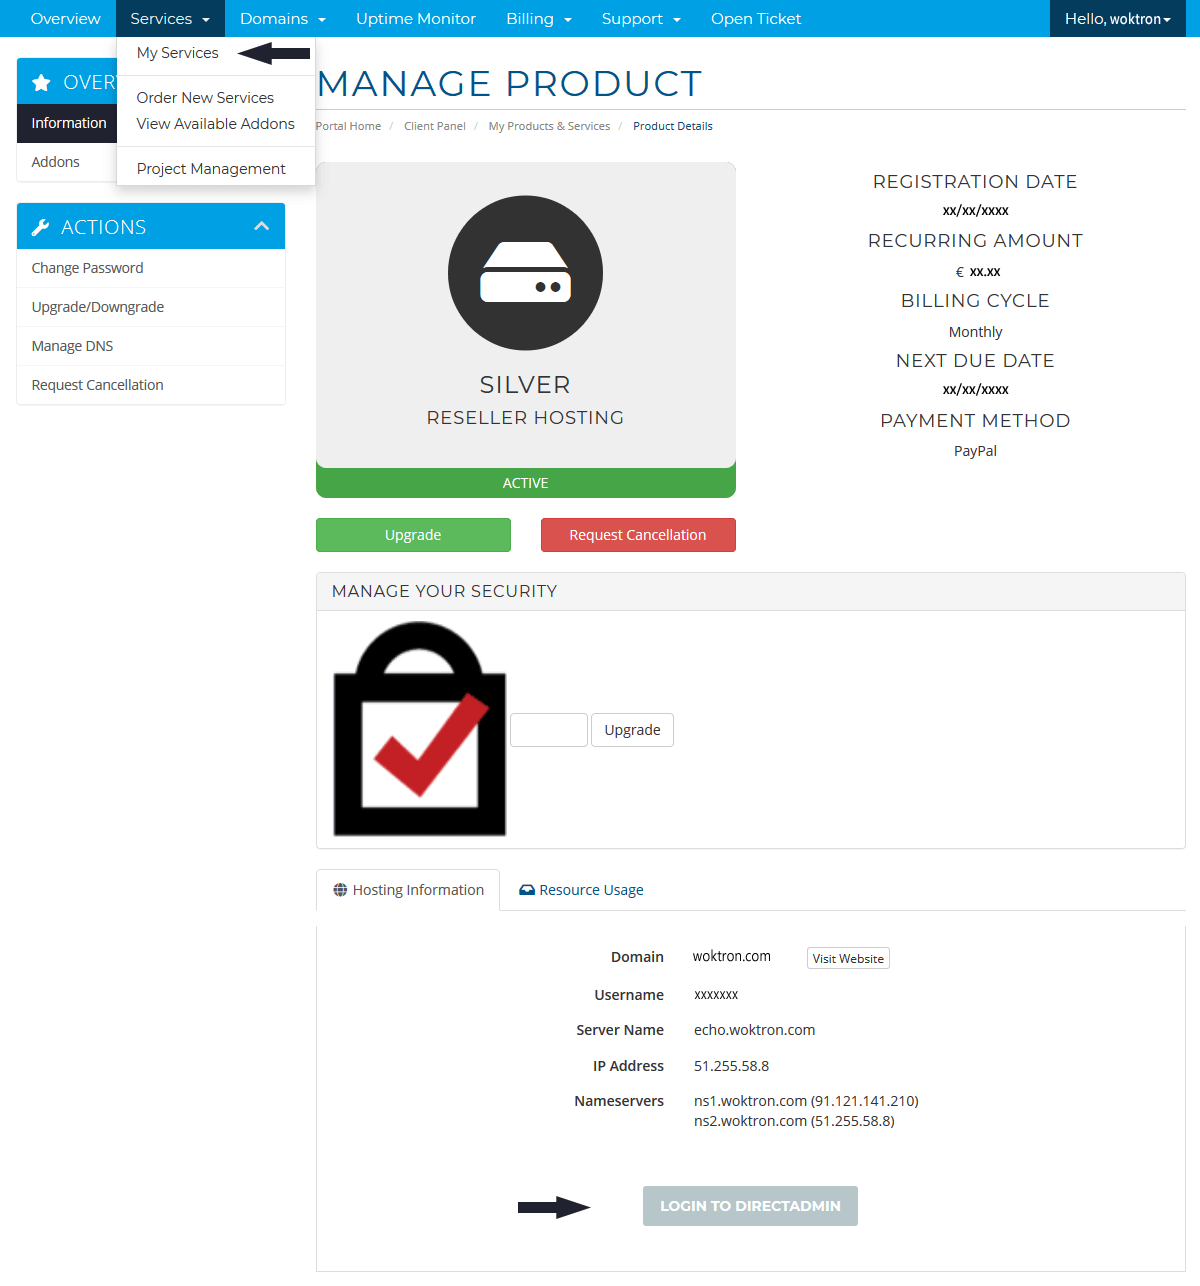Open Uptime Monitor page

click(x=416, y=18)
